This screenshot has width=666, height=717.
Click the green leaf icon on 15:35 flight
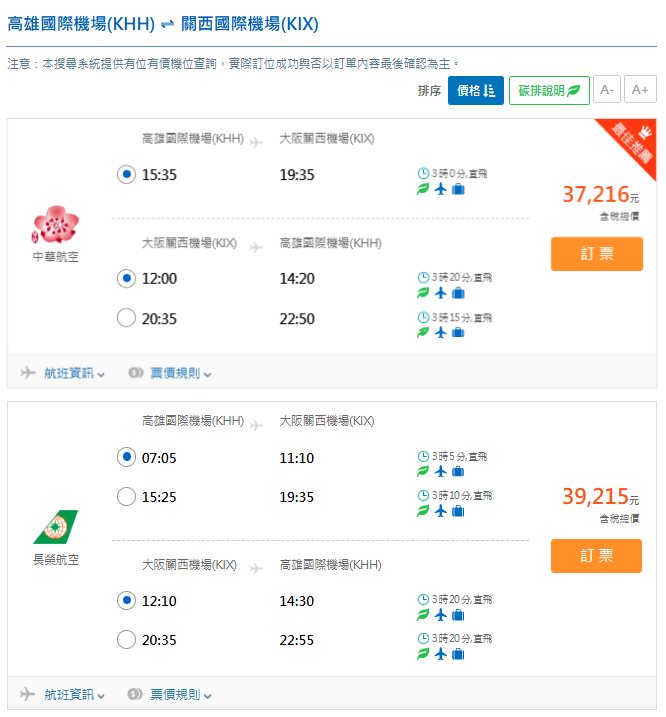click(423, 190)
